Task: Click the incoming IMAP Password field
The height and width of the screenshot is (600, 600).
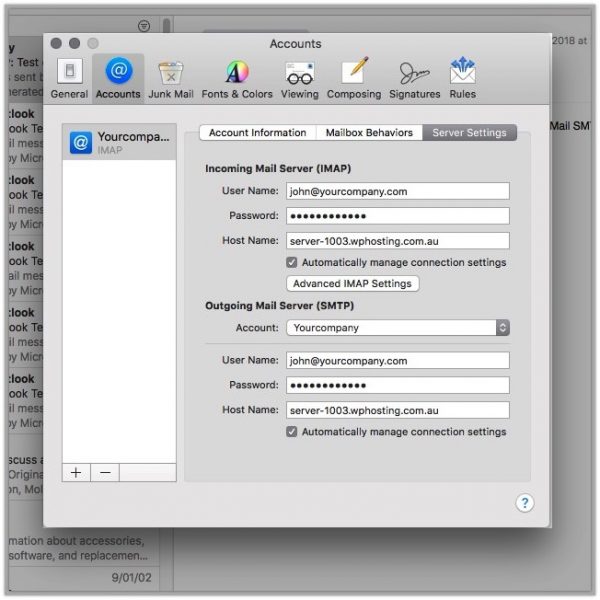Action: point(398,216)
